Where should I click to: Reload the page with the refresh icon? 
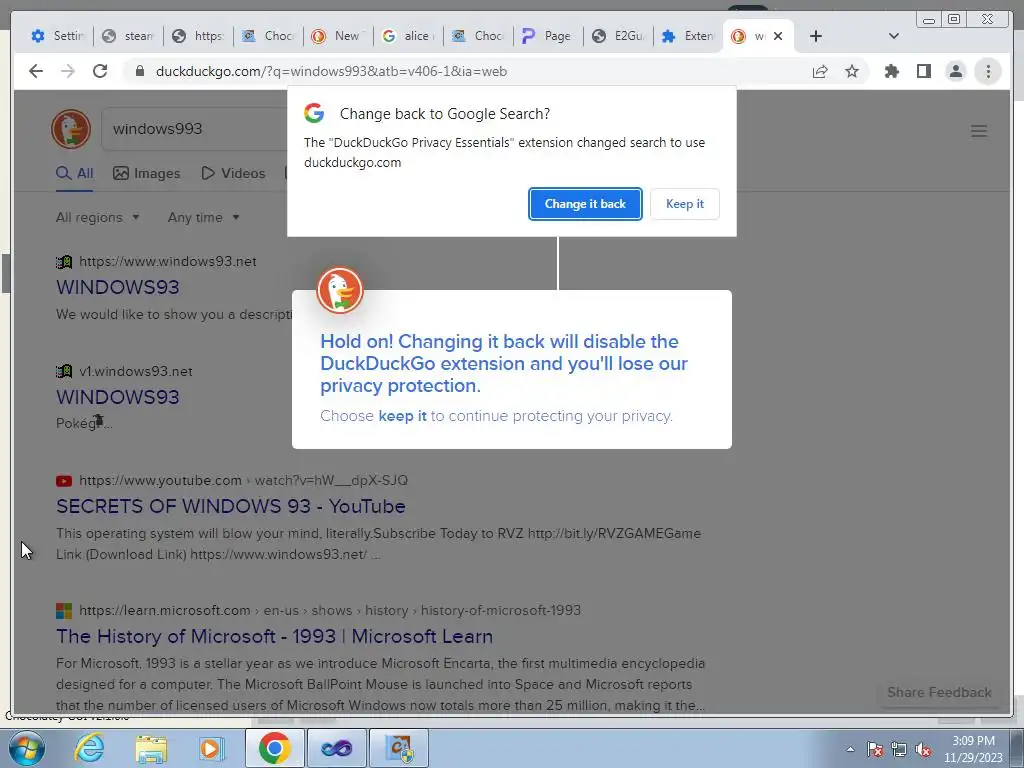(100, 71)
